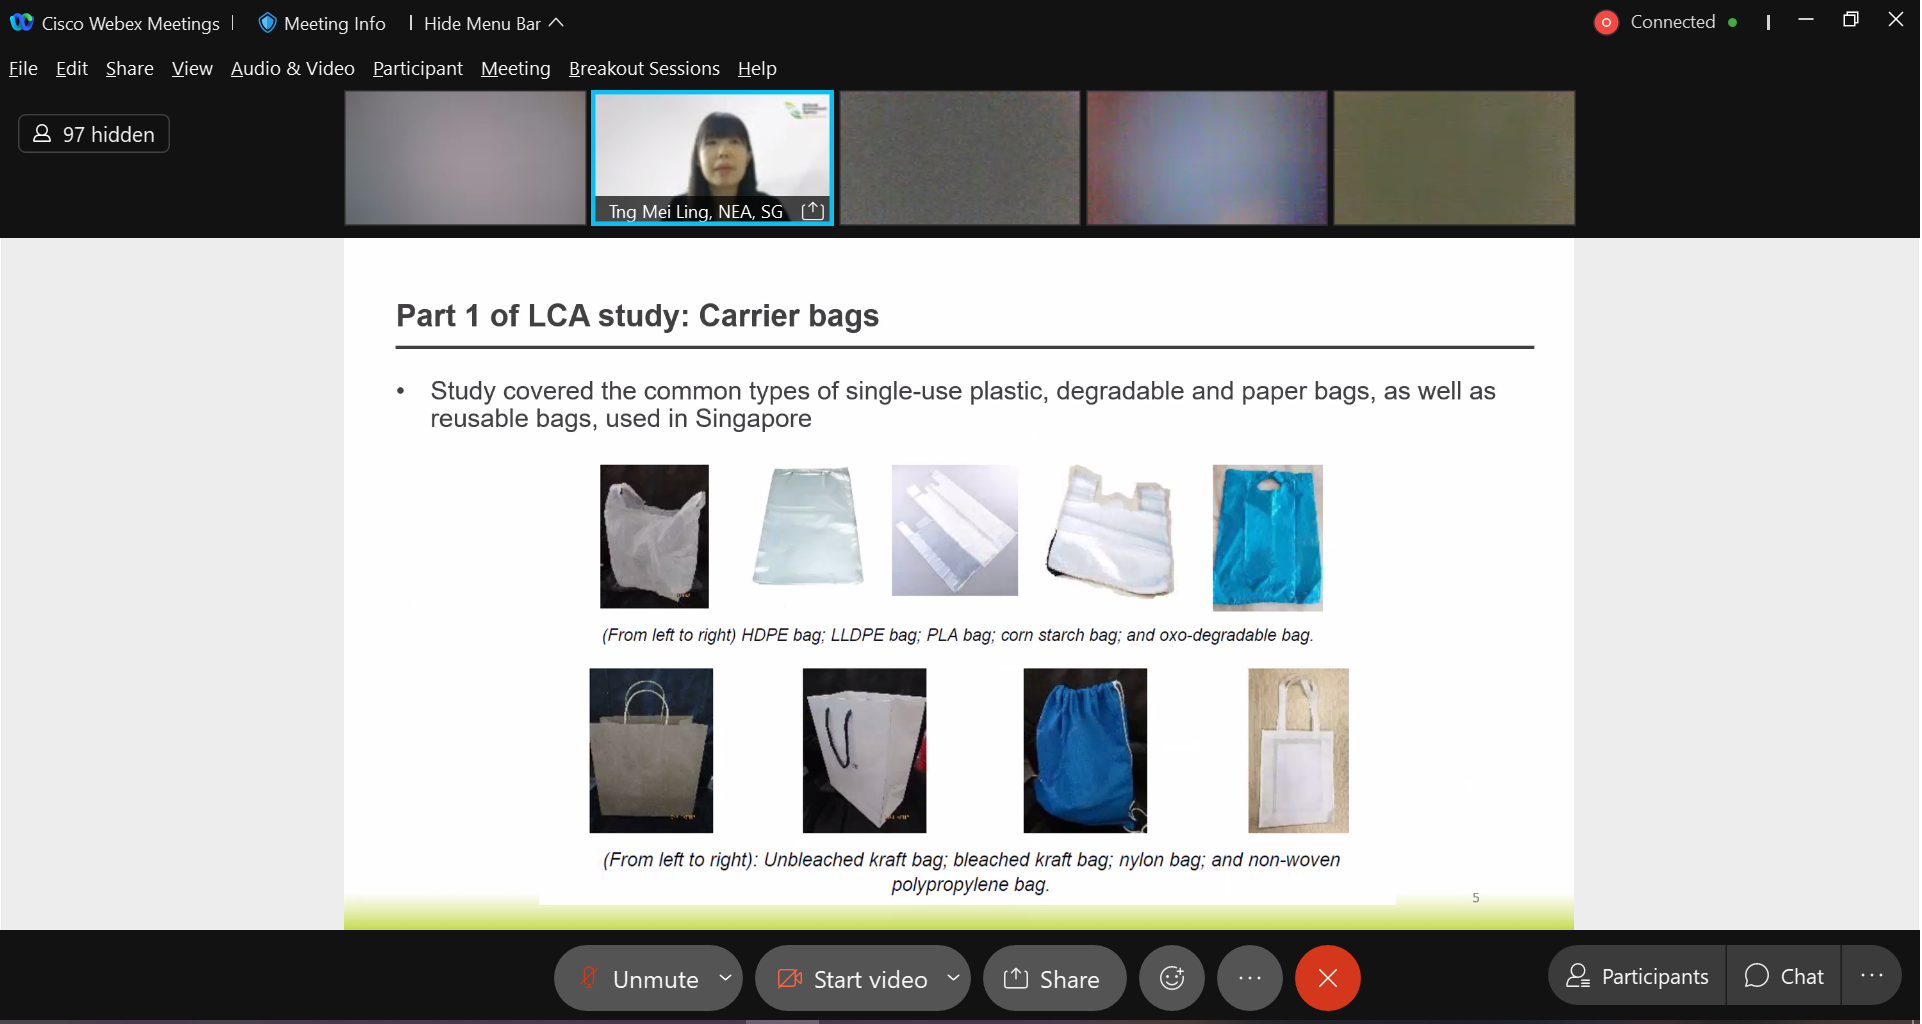Start video with the camera button
The height and width of the screenshot is (1024, 1922).
(853, 978)
